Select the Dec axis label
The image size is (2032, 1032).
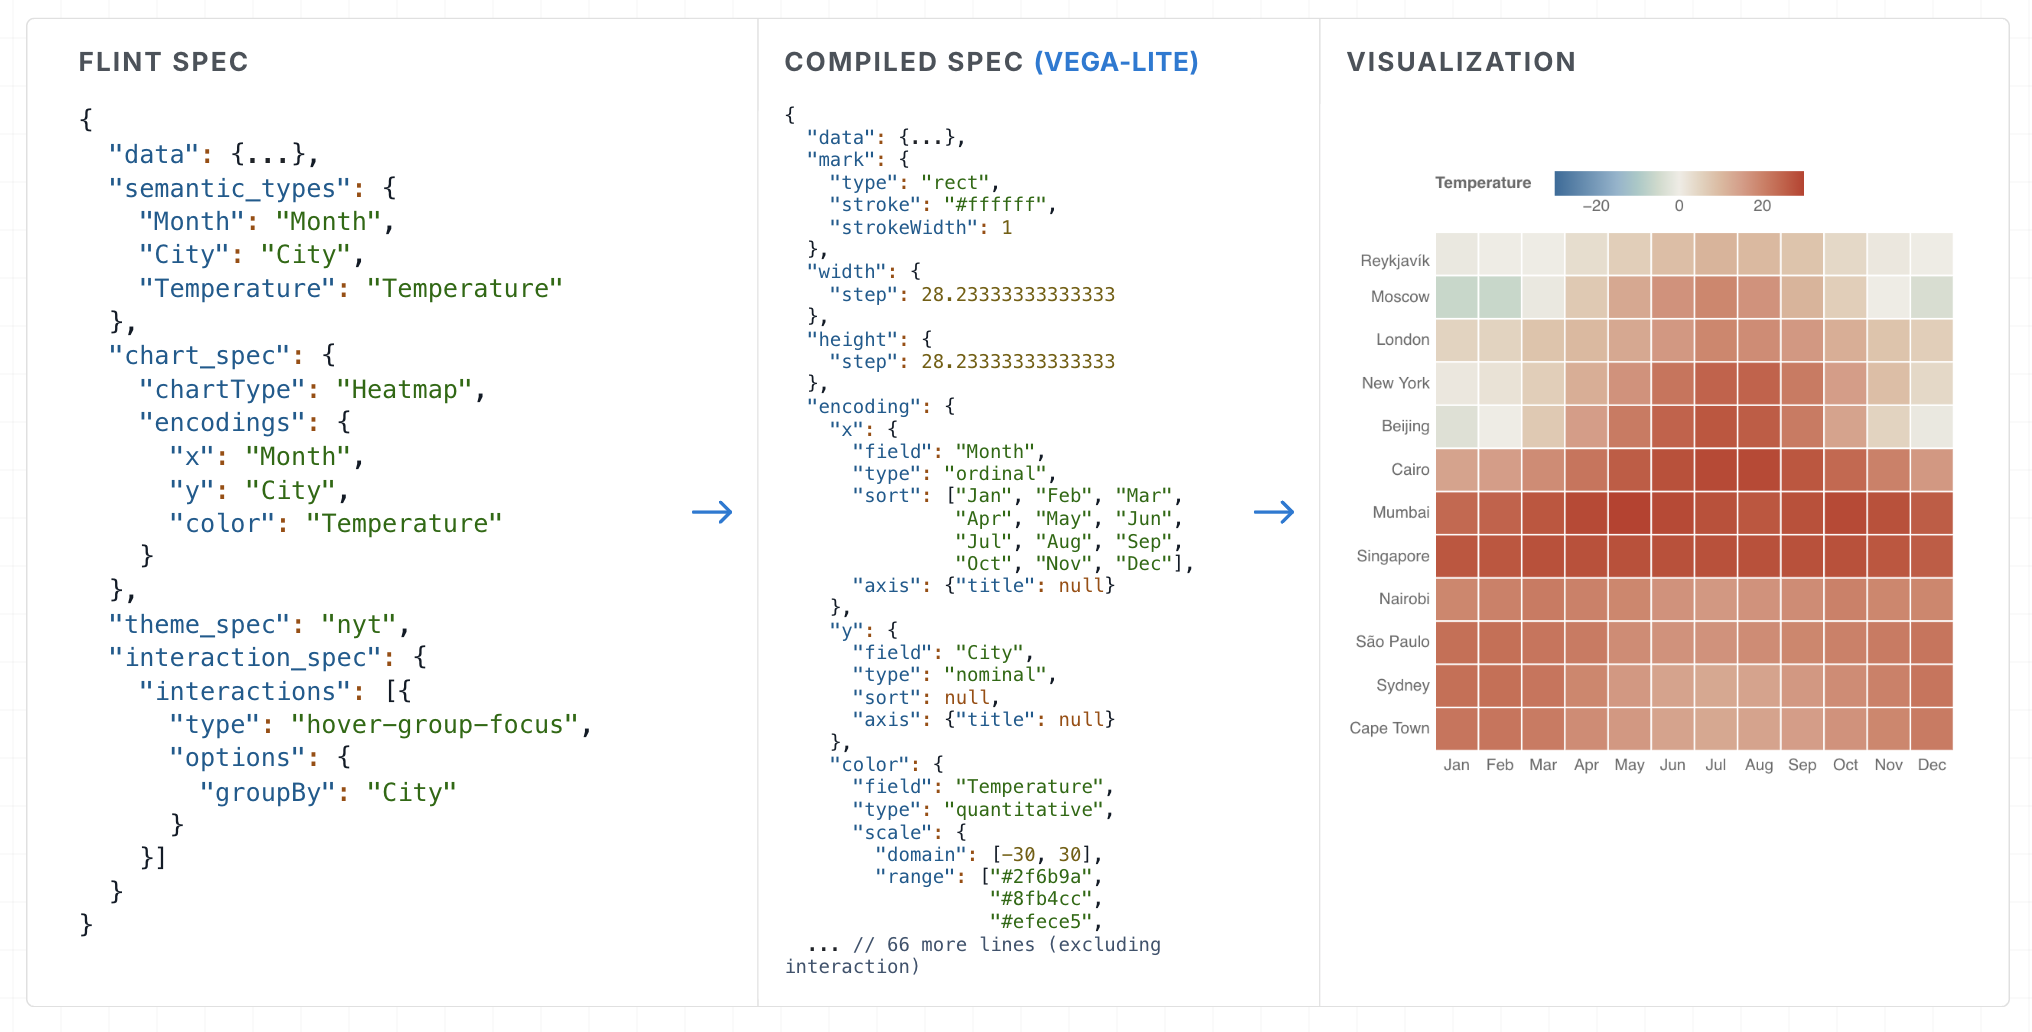[1932, 765]
